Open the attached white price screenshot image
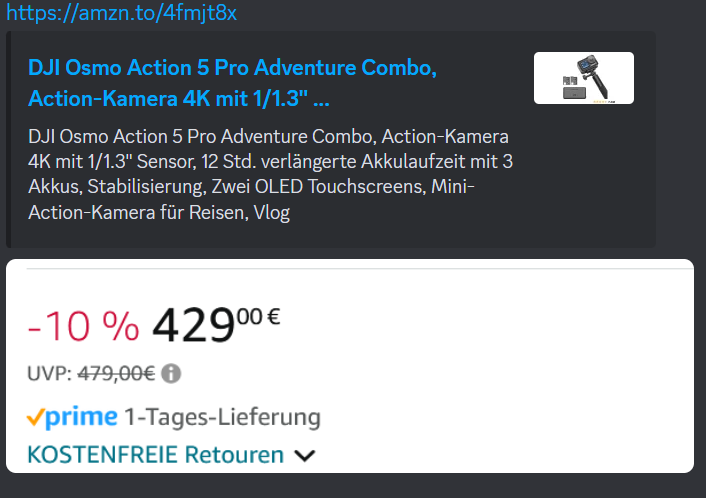This screenshot has width=706, height=498. (350, 366)
